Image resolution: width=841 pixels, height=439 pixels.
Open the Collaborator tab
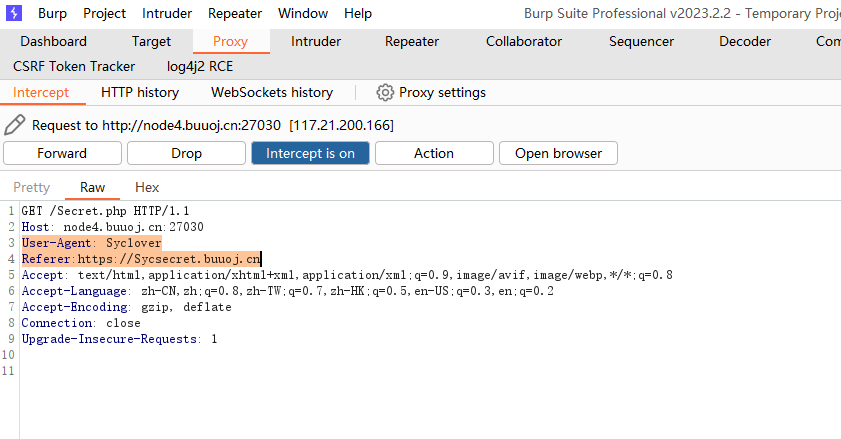click(x=523, y=41)
